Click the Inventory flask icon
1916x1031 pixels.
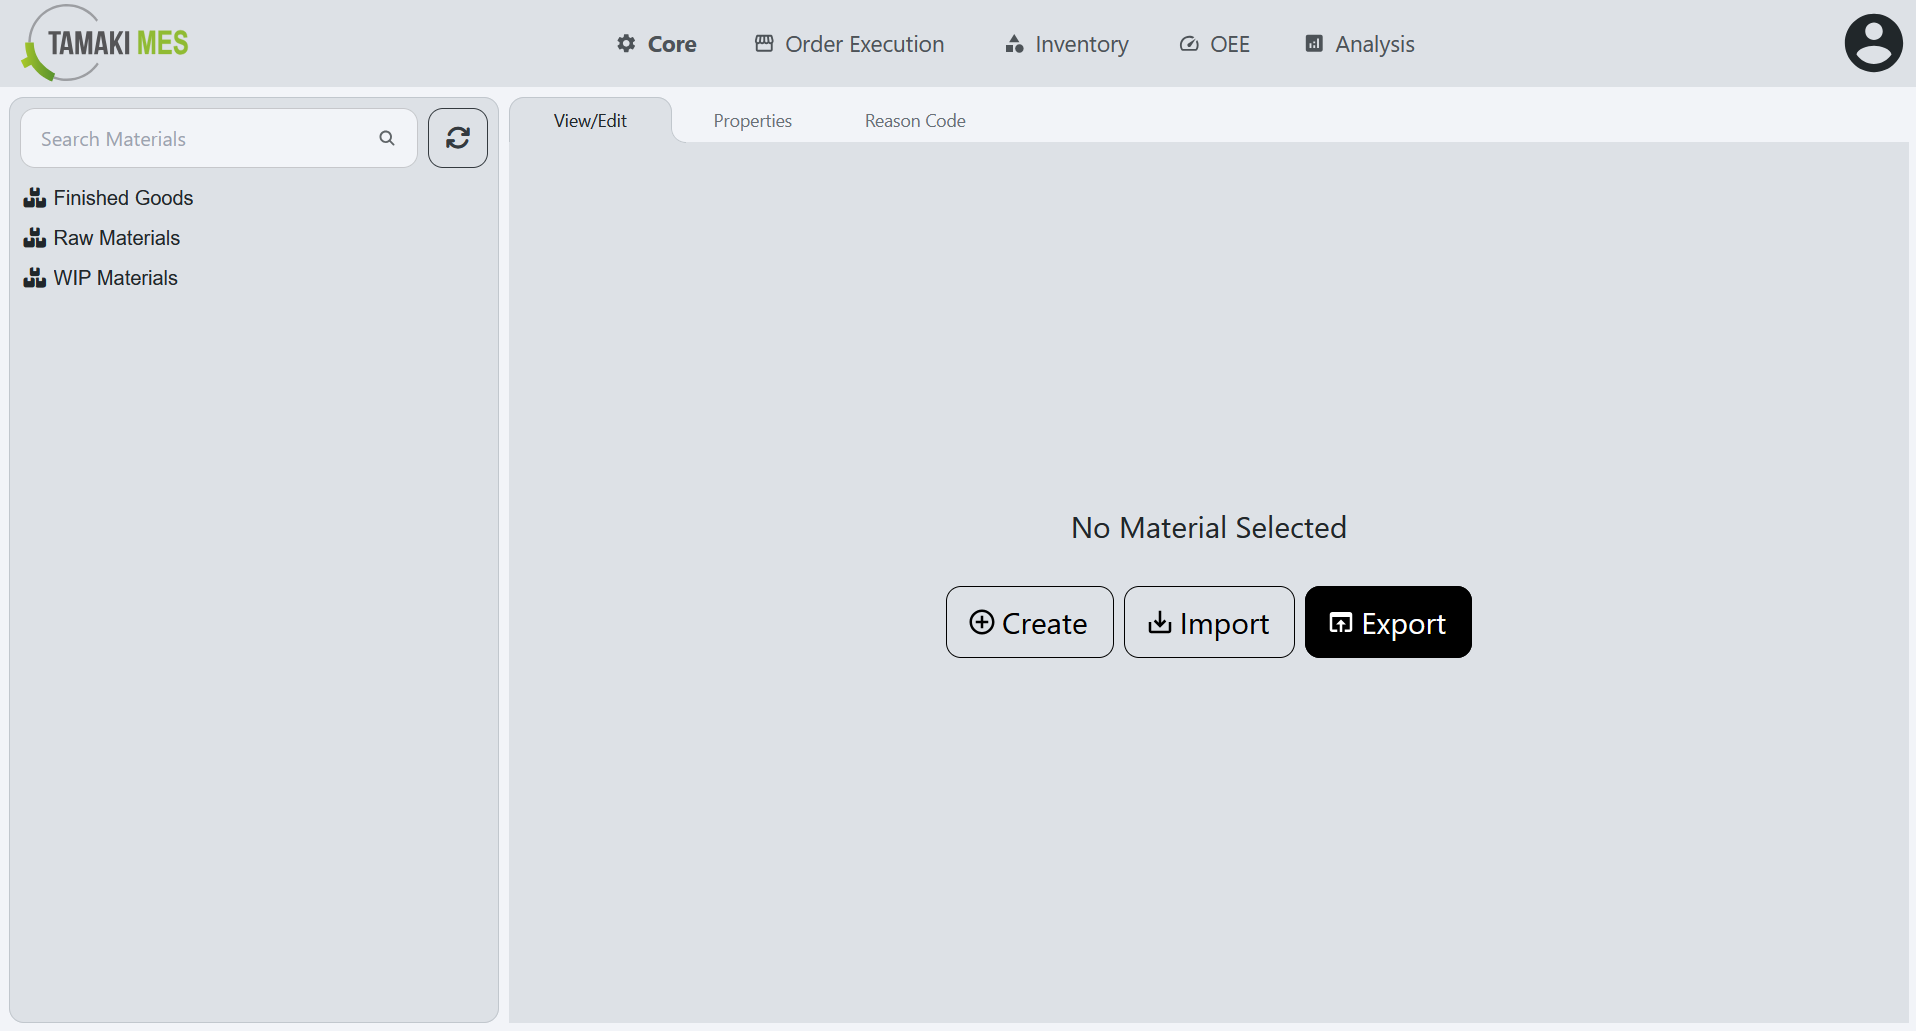tap(1013, 43)
